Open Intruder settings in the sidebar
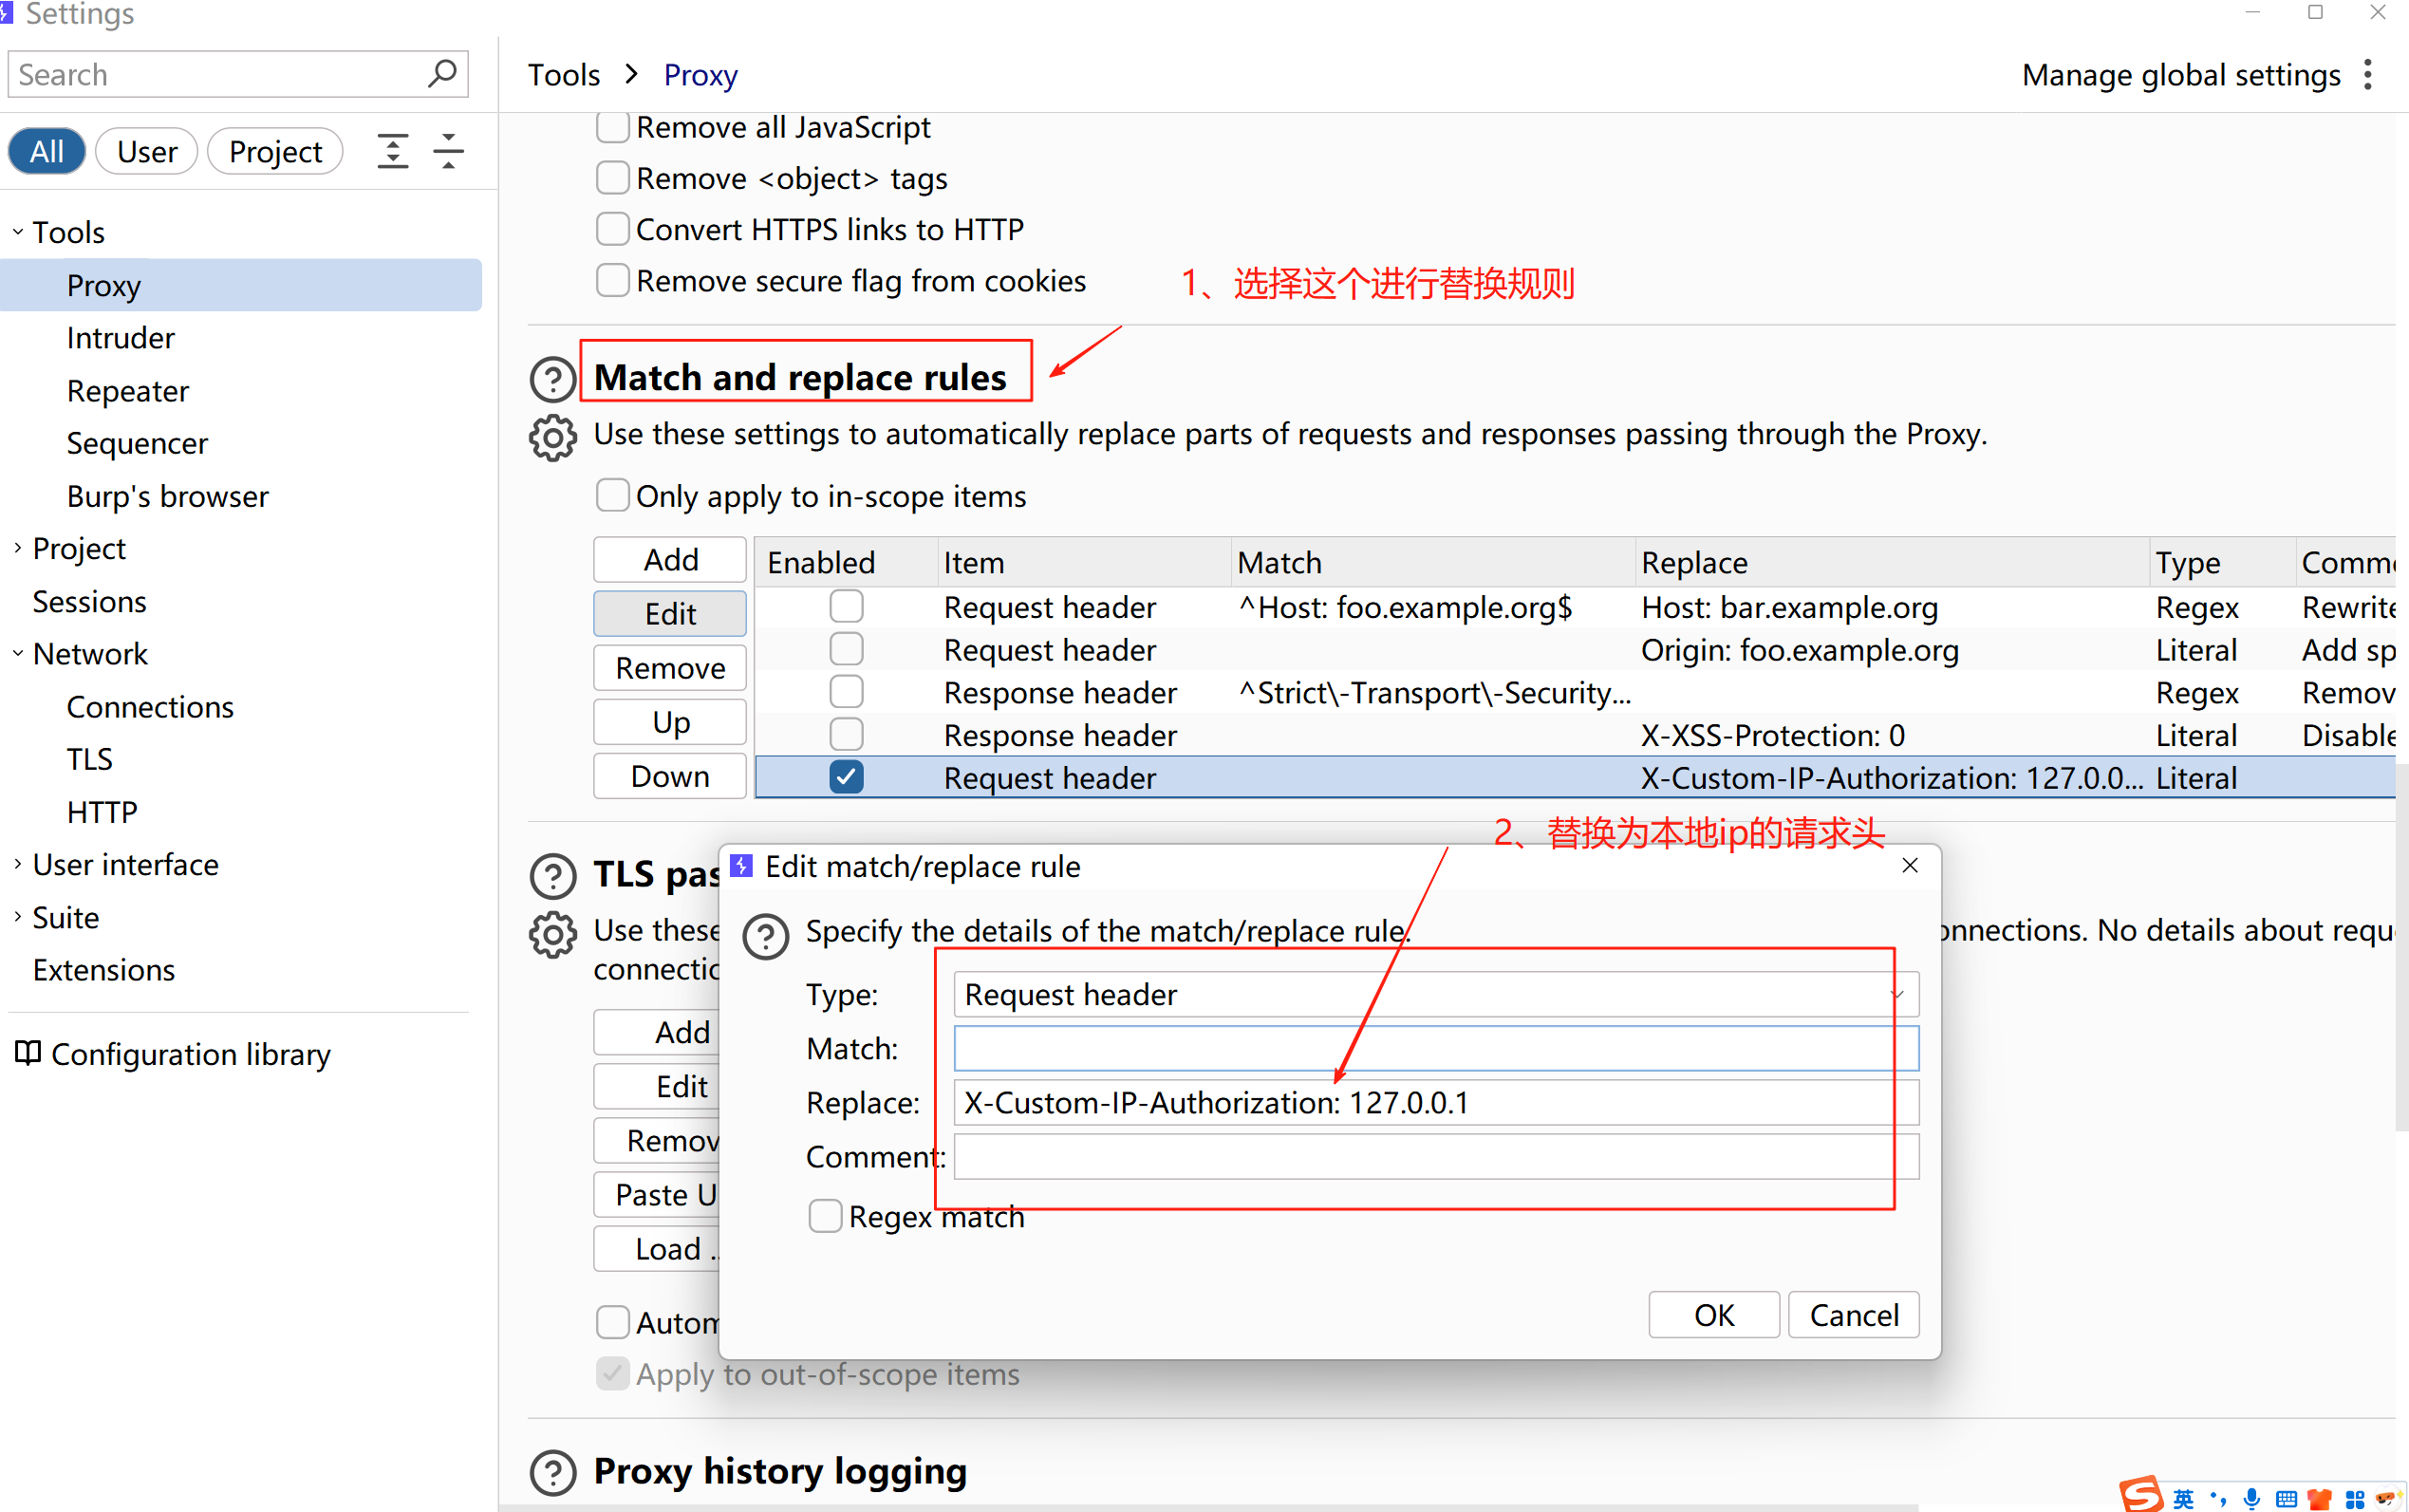2409x1512 pixels. [x=120, y=338]
